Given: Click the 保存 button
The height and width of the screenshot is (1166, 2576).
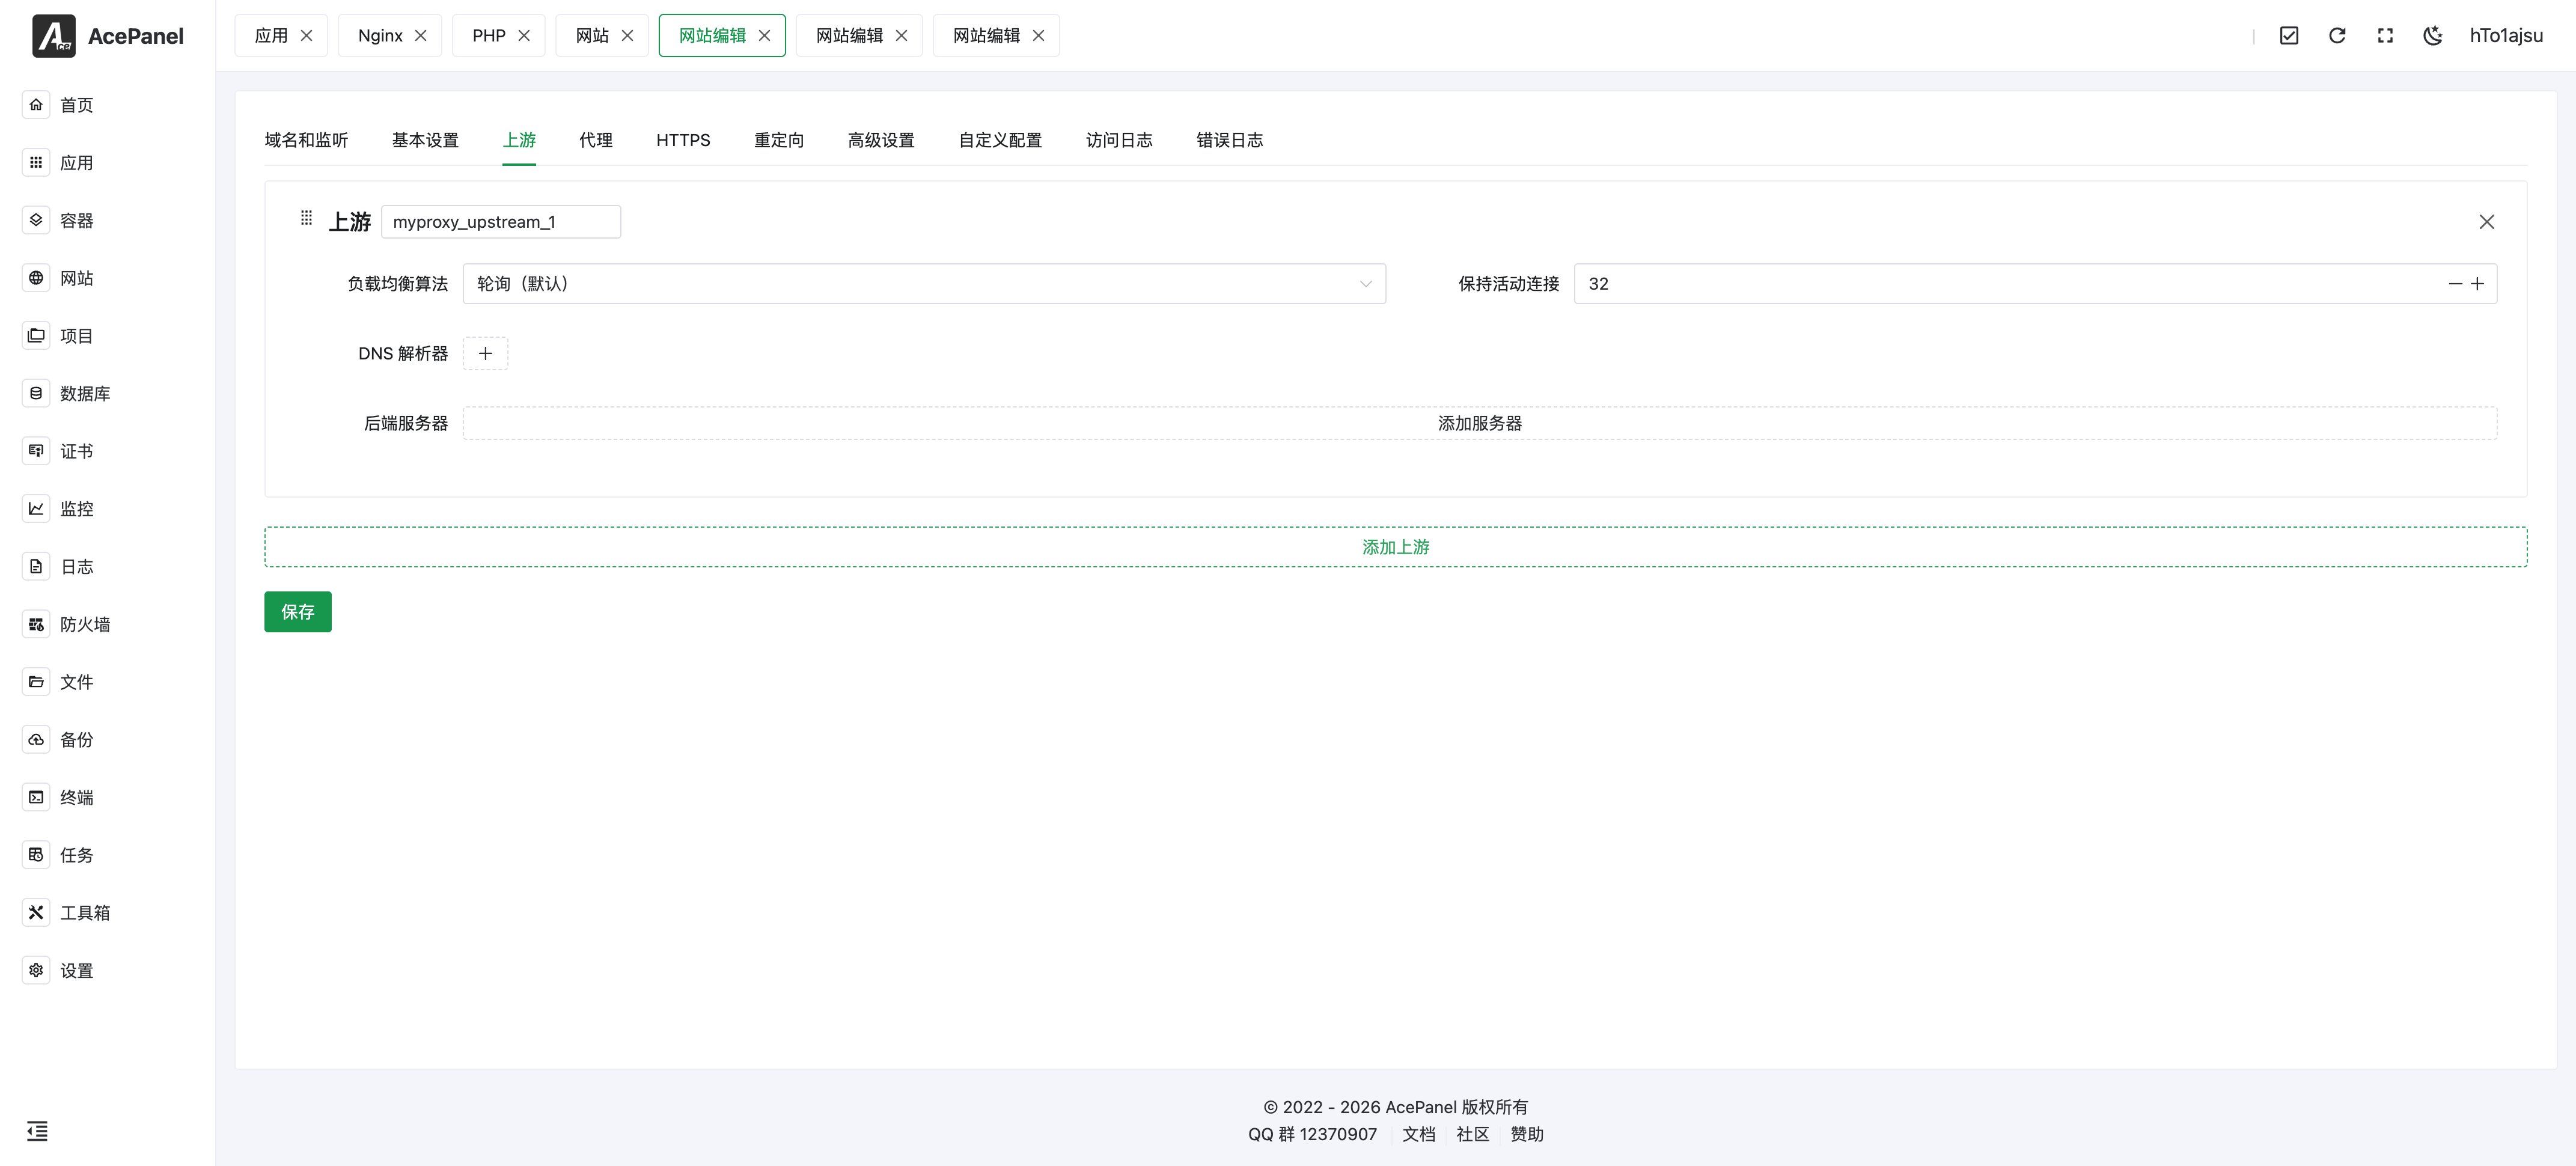Looking at the screenshot, I should pyautogui.click(x=297, y=611).
